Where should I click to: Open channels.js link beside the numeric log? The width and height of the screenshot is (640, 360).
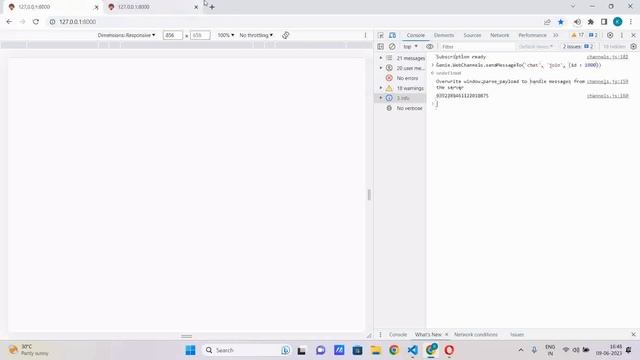pyautogui.click(x=607, y=96)
